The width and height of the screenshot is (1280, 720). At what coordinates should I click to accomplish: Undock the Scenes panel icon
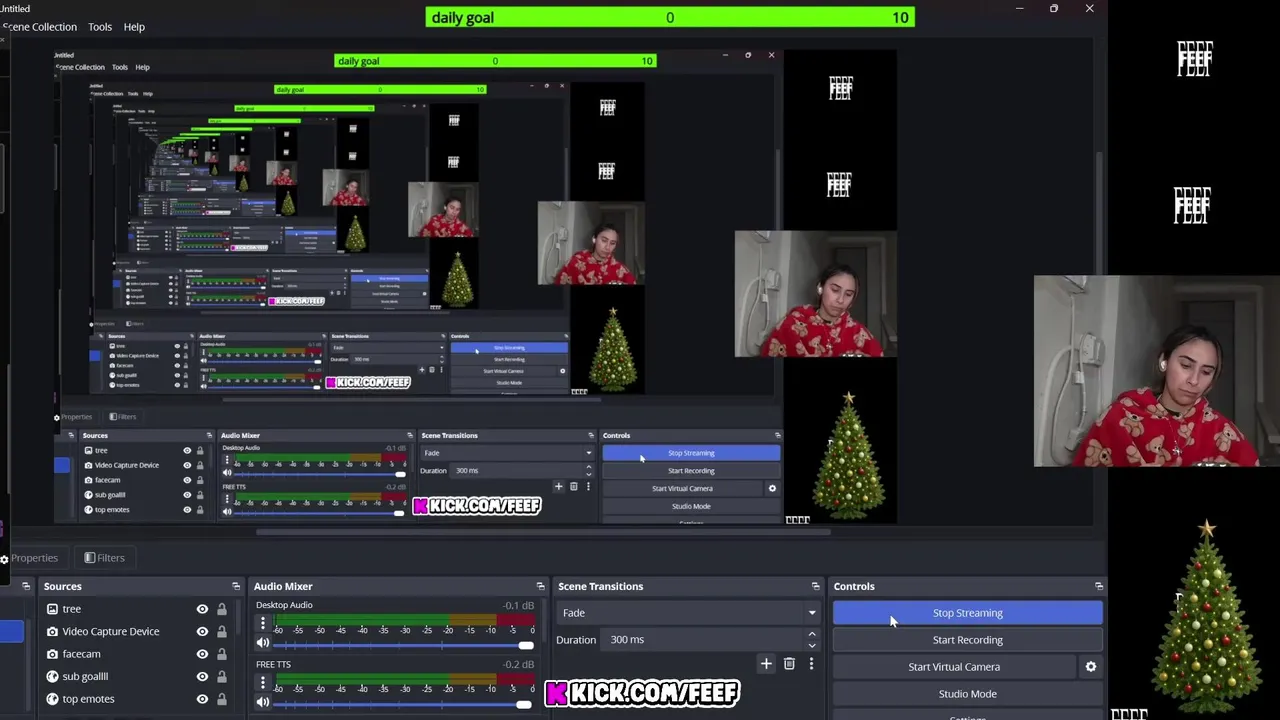tap(26, 586)
